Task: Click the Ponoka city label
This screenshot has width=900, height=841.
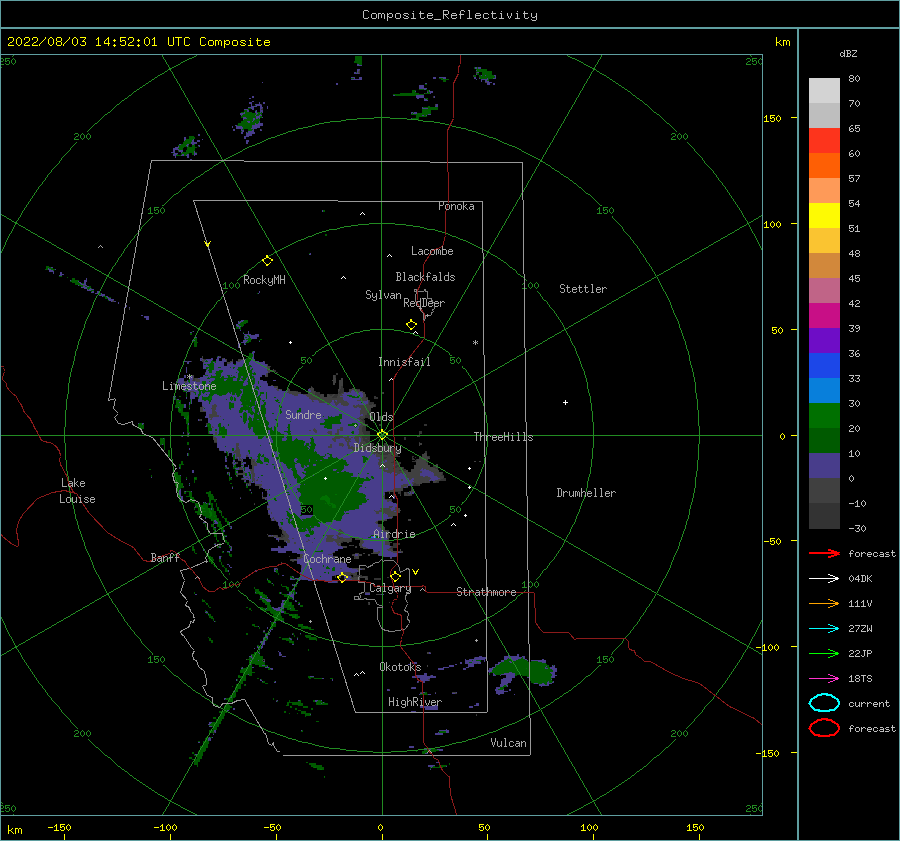Action: pos(456,206)
